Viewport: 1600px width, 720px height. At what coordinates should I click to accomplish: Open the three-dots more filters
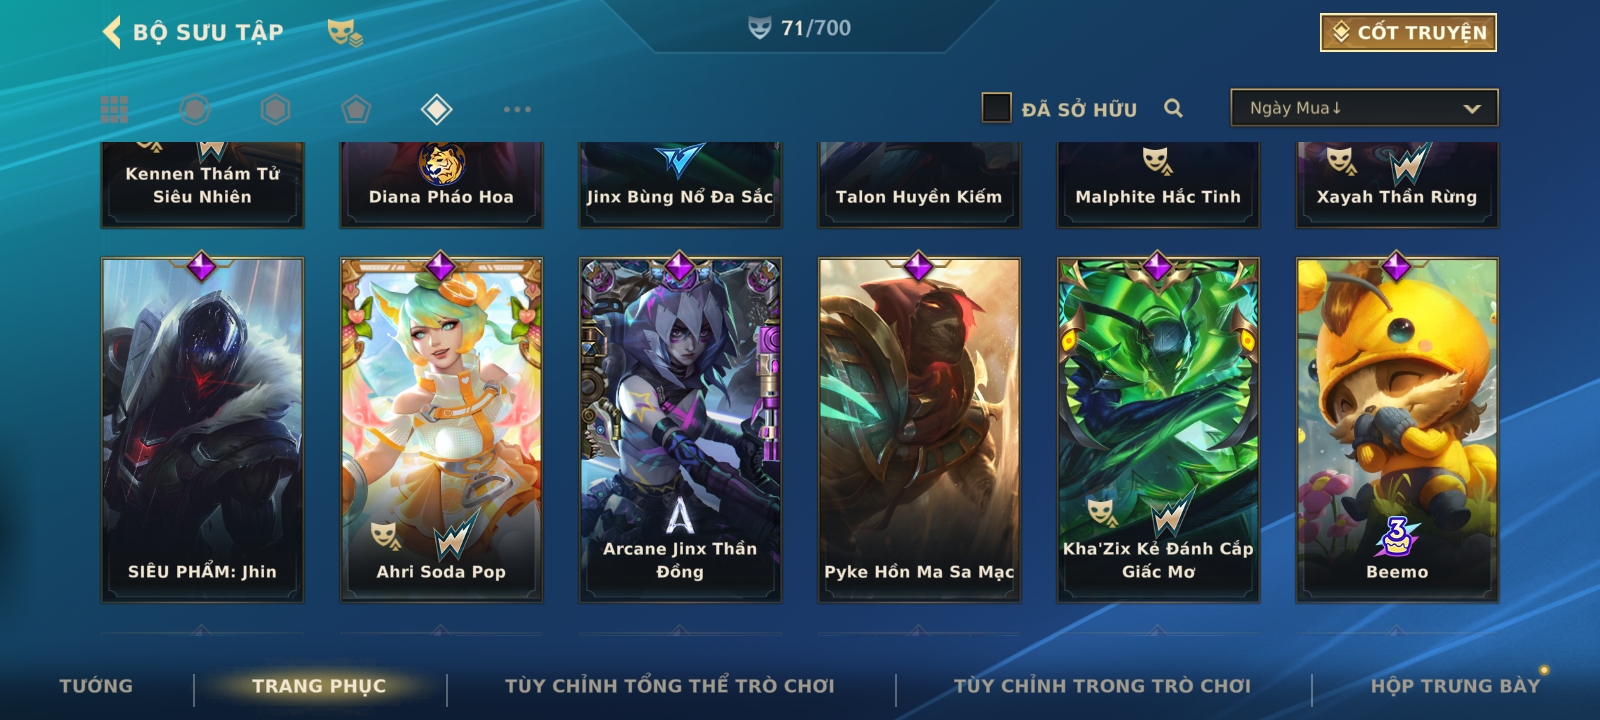(517, 109)
